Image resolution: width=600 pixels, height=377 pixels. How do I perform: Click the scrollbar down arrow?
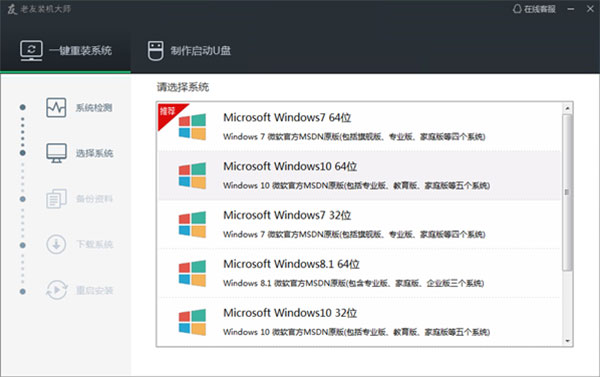(567, 341)
